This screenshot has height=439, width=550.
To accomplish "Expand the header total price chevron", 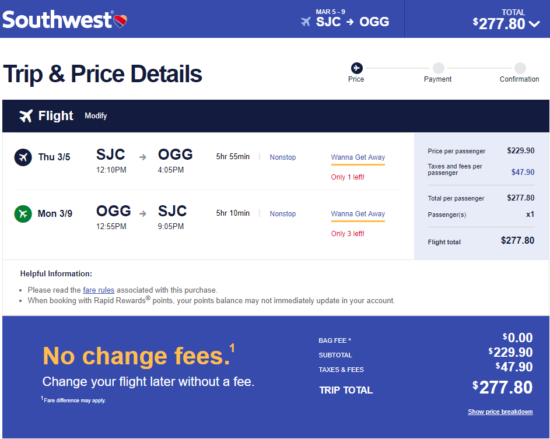I will pyautogui.click(x=535, y=24).
